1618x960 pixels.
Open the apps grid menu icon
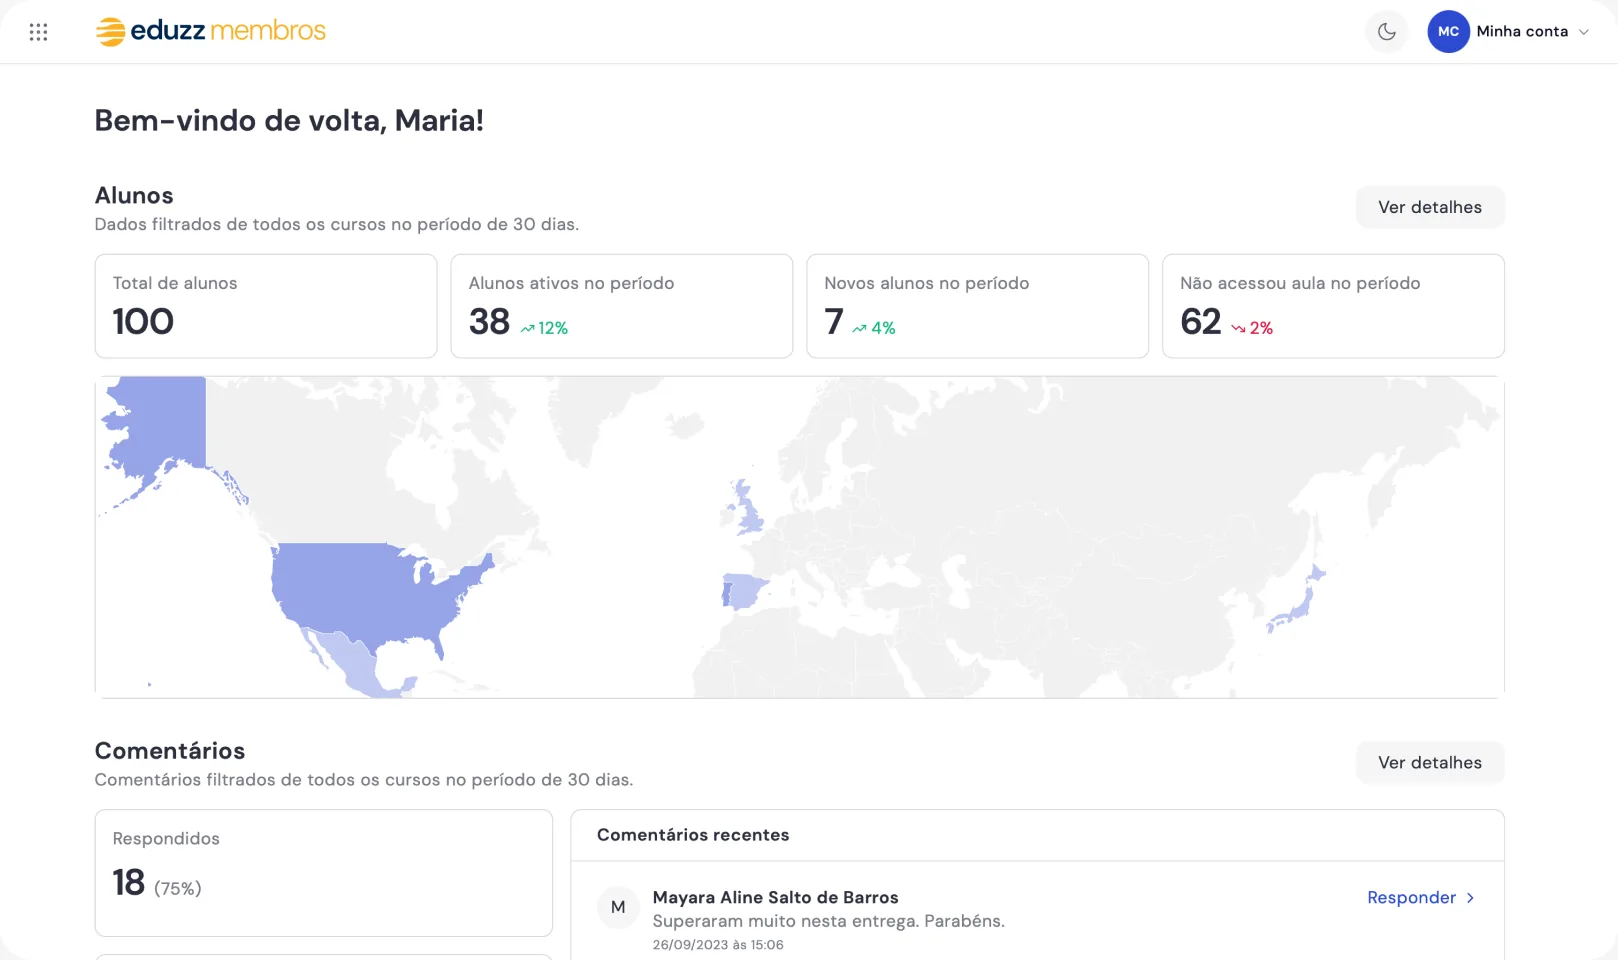(x=38, y=32)
